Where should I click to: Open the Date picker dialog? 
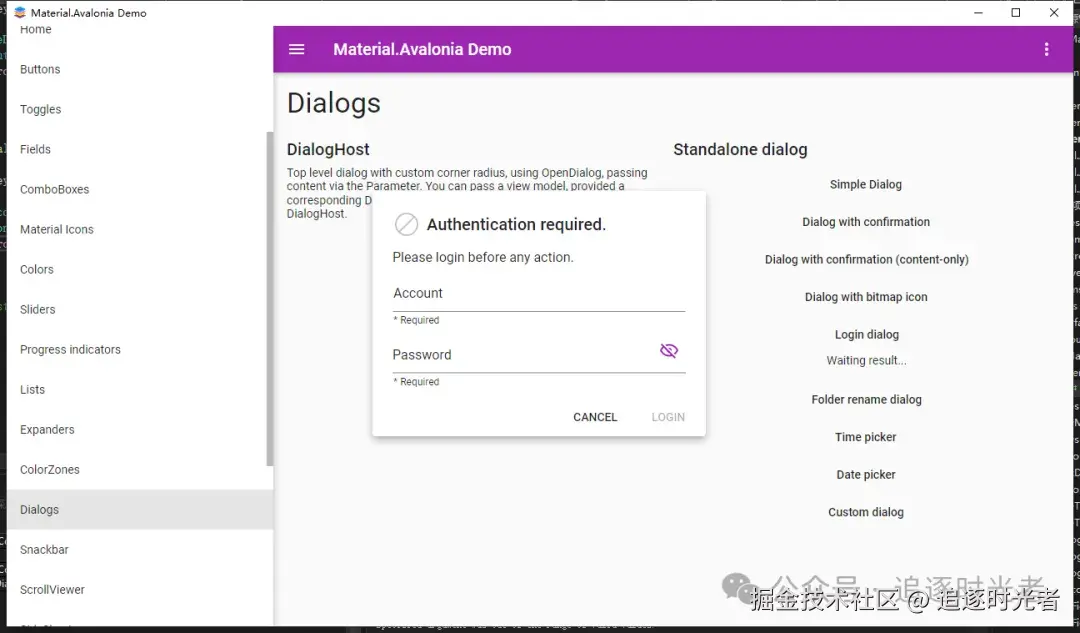coord(866,475)
